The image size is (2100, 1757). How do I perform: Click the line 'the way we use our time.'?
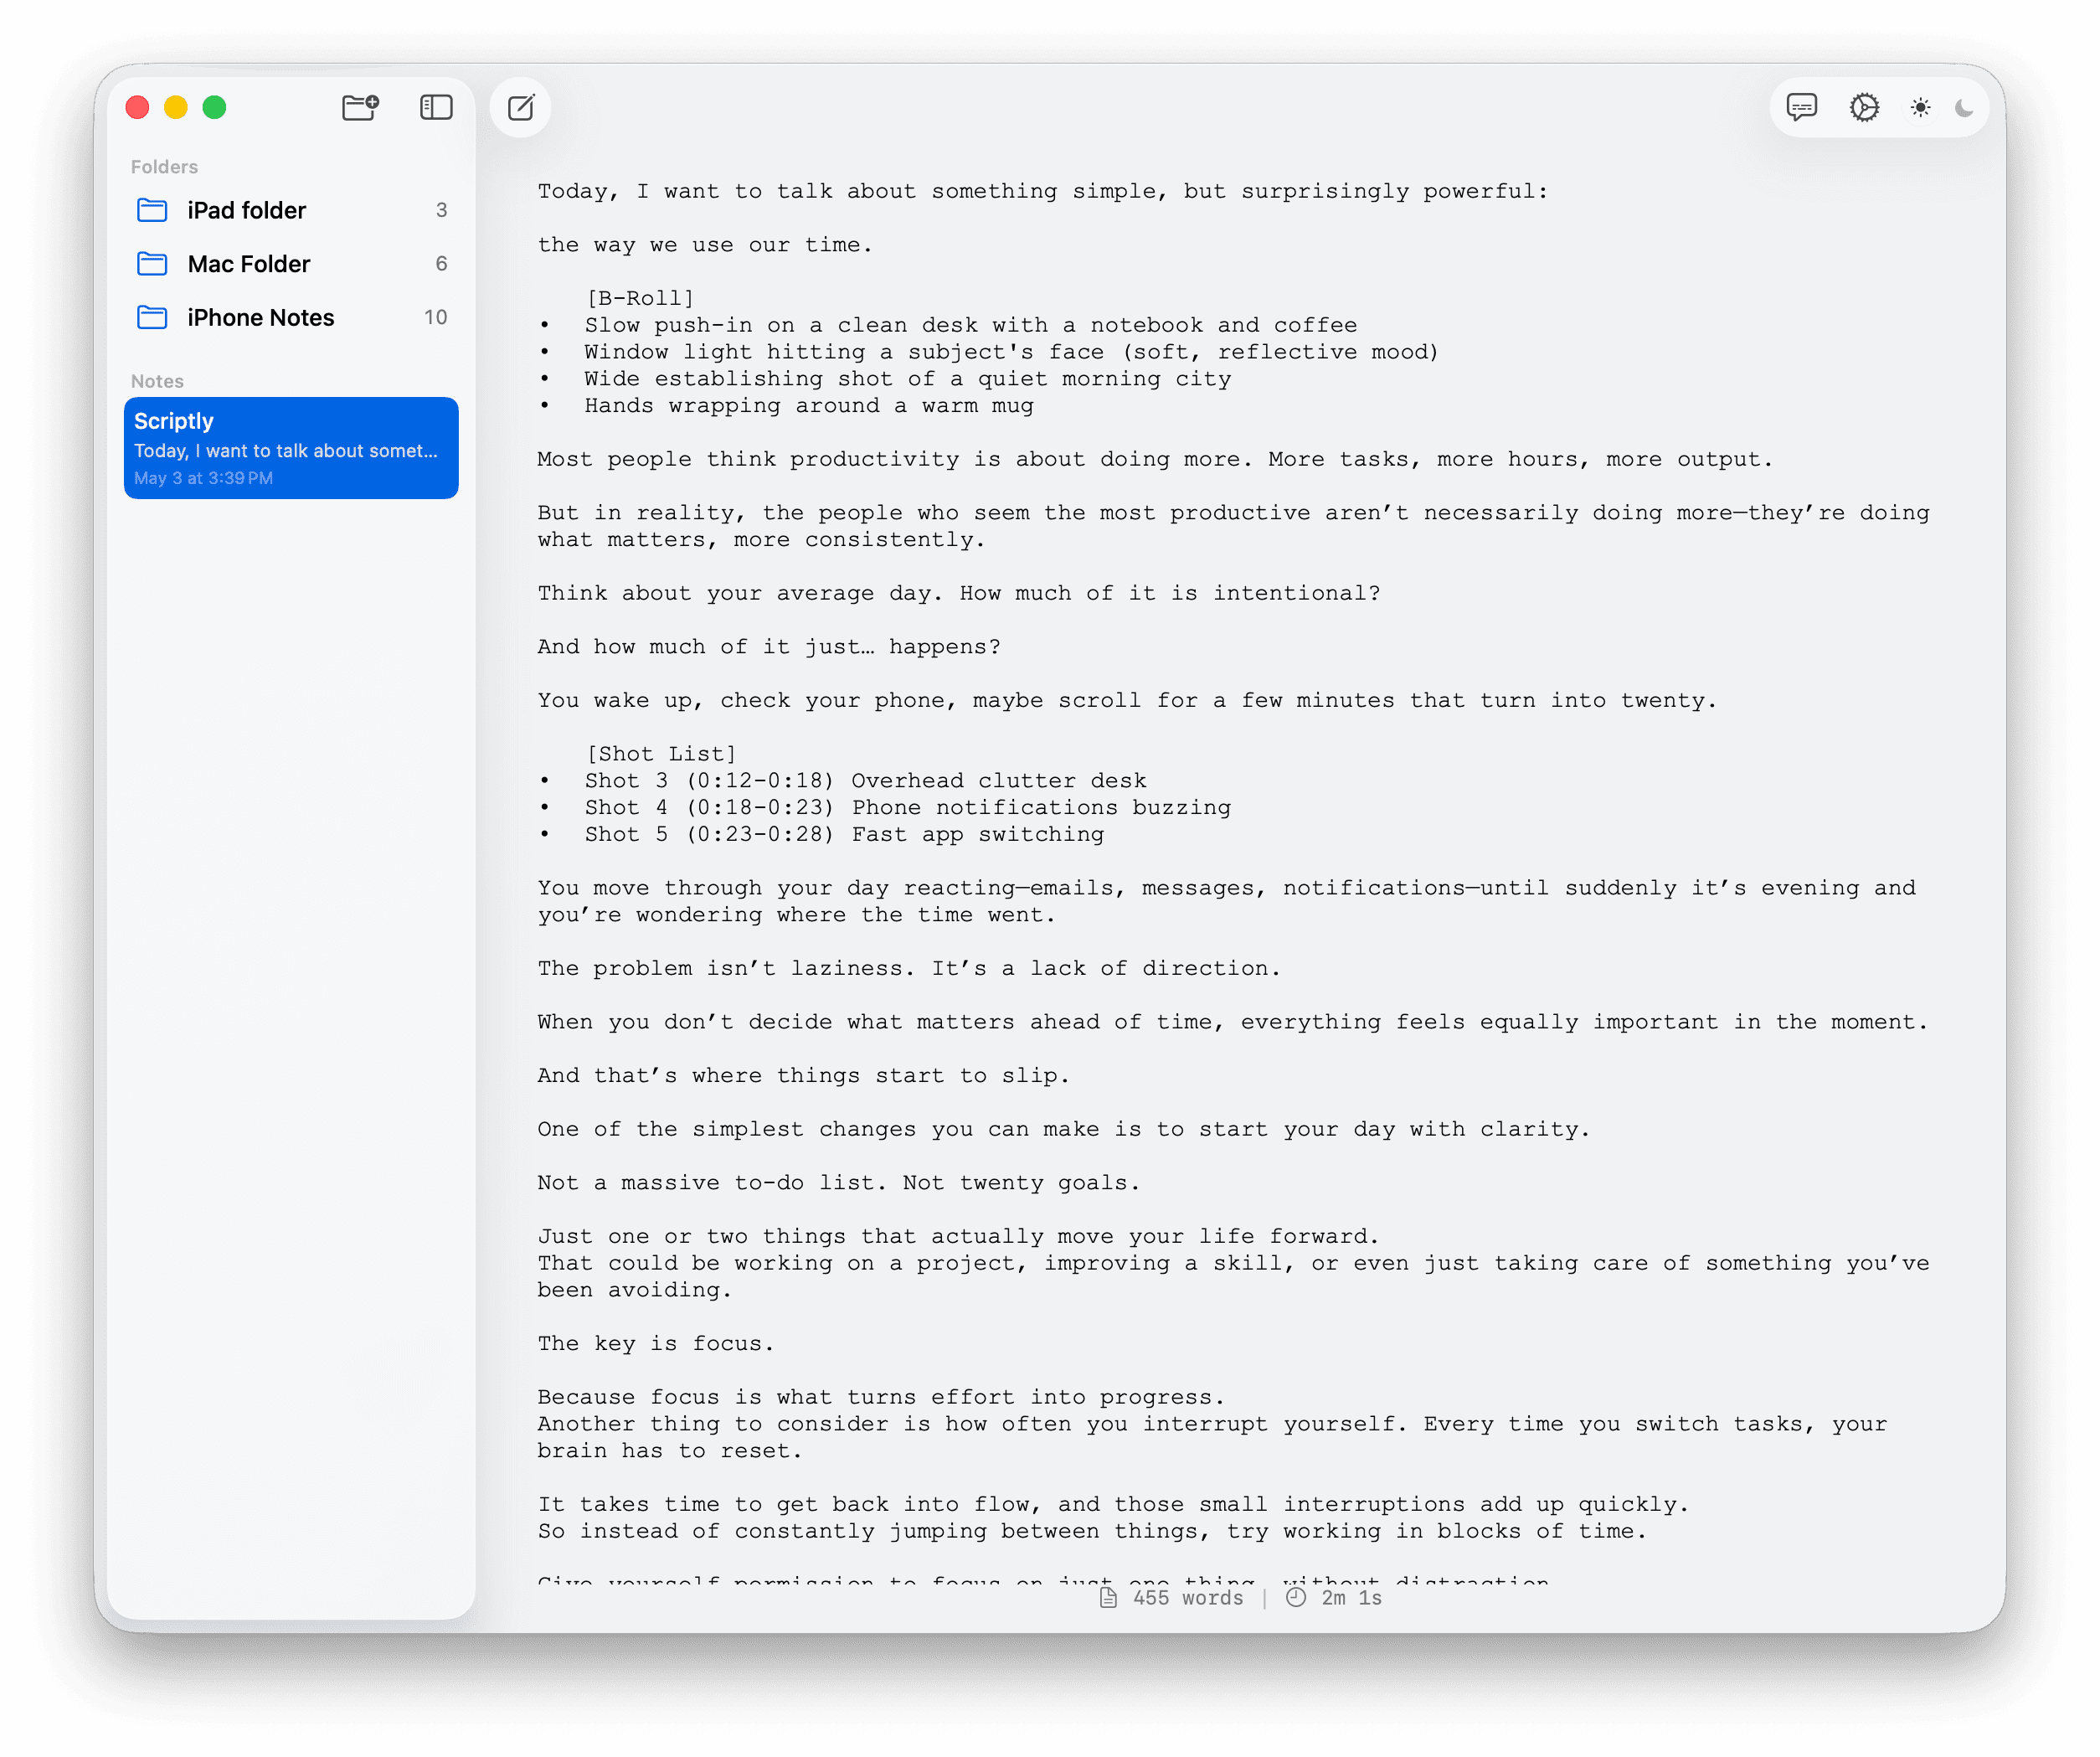(705, 245)
